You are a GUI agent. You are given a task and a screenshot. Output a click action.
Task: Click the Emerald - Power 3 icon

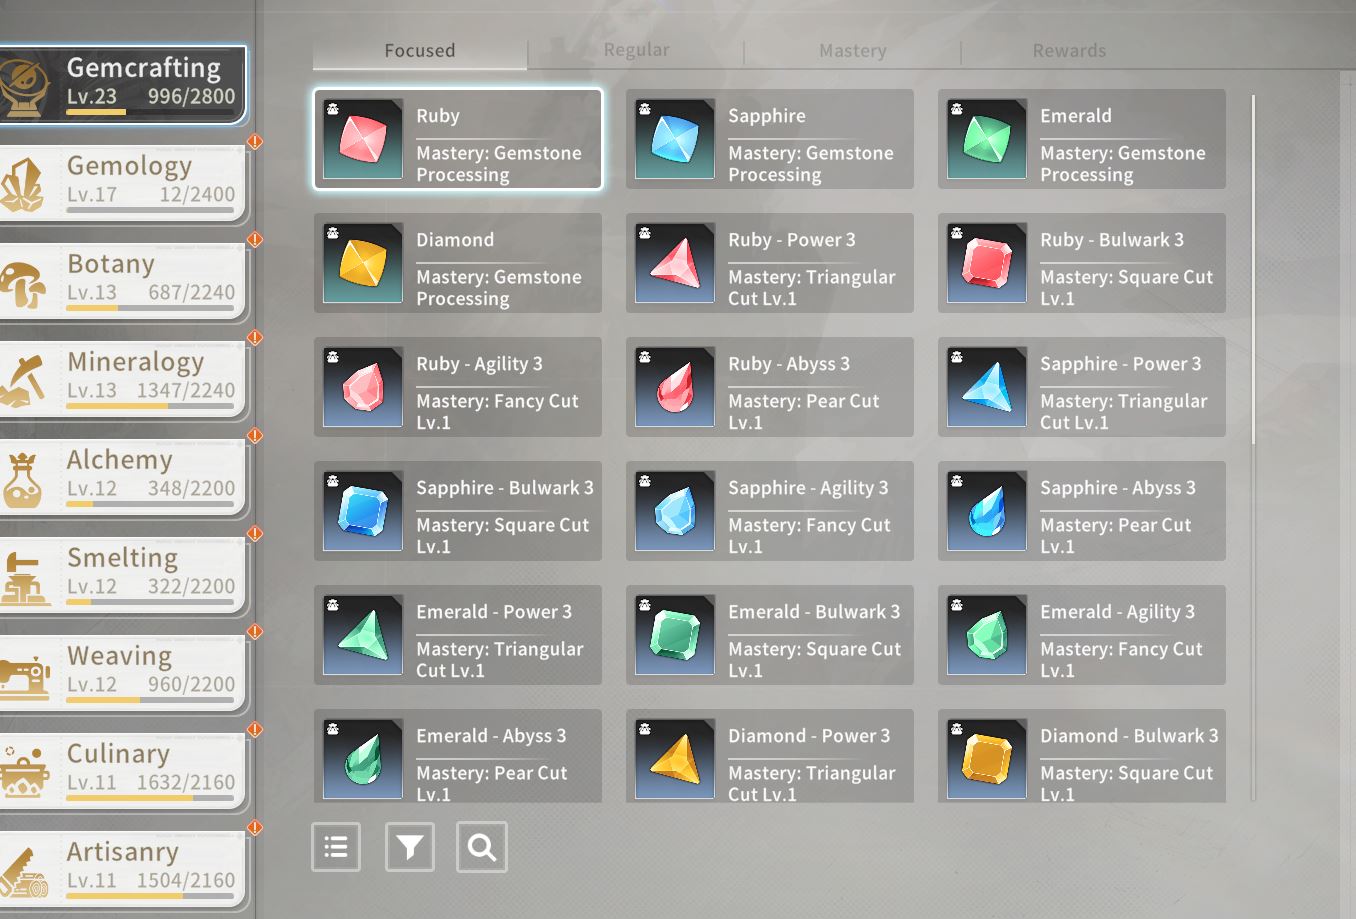[x=363, y=635]
